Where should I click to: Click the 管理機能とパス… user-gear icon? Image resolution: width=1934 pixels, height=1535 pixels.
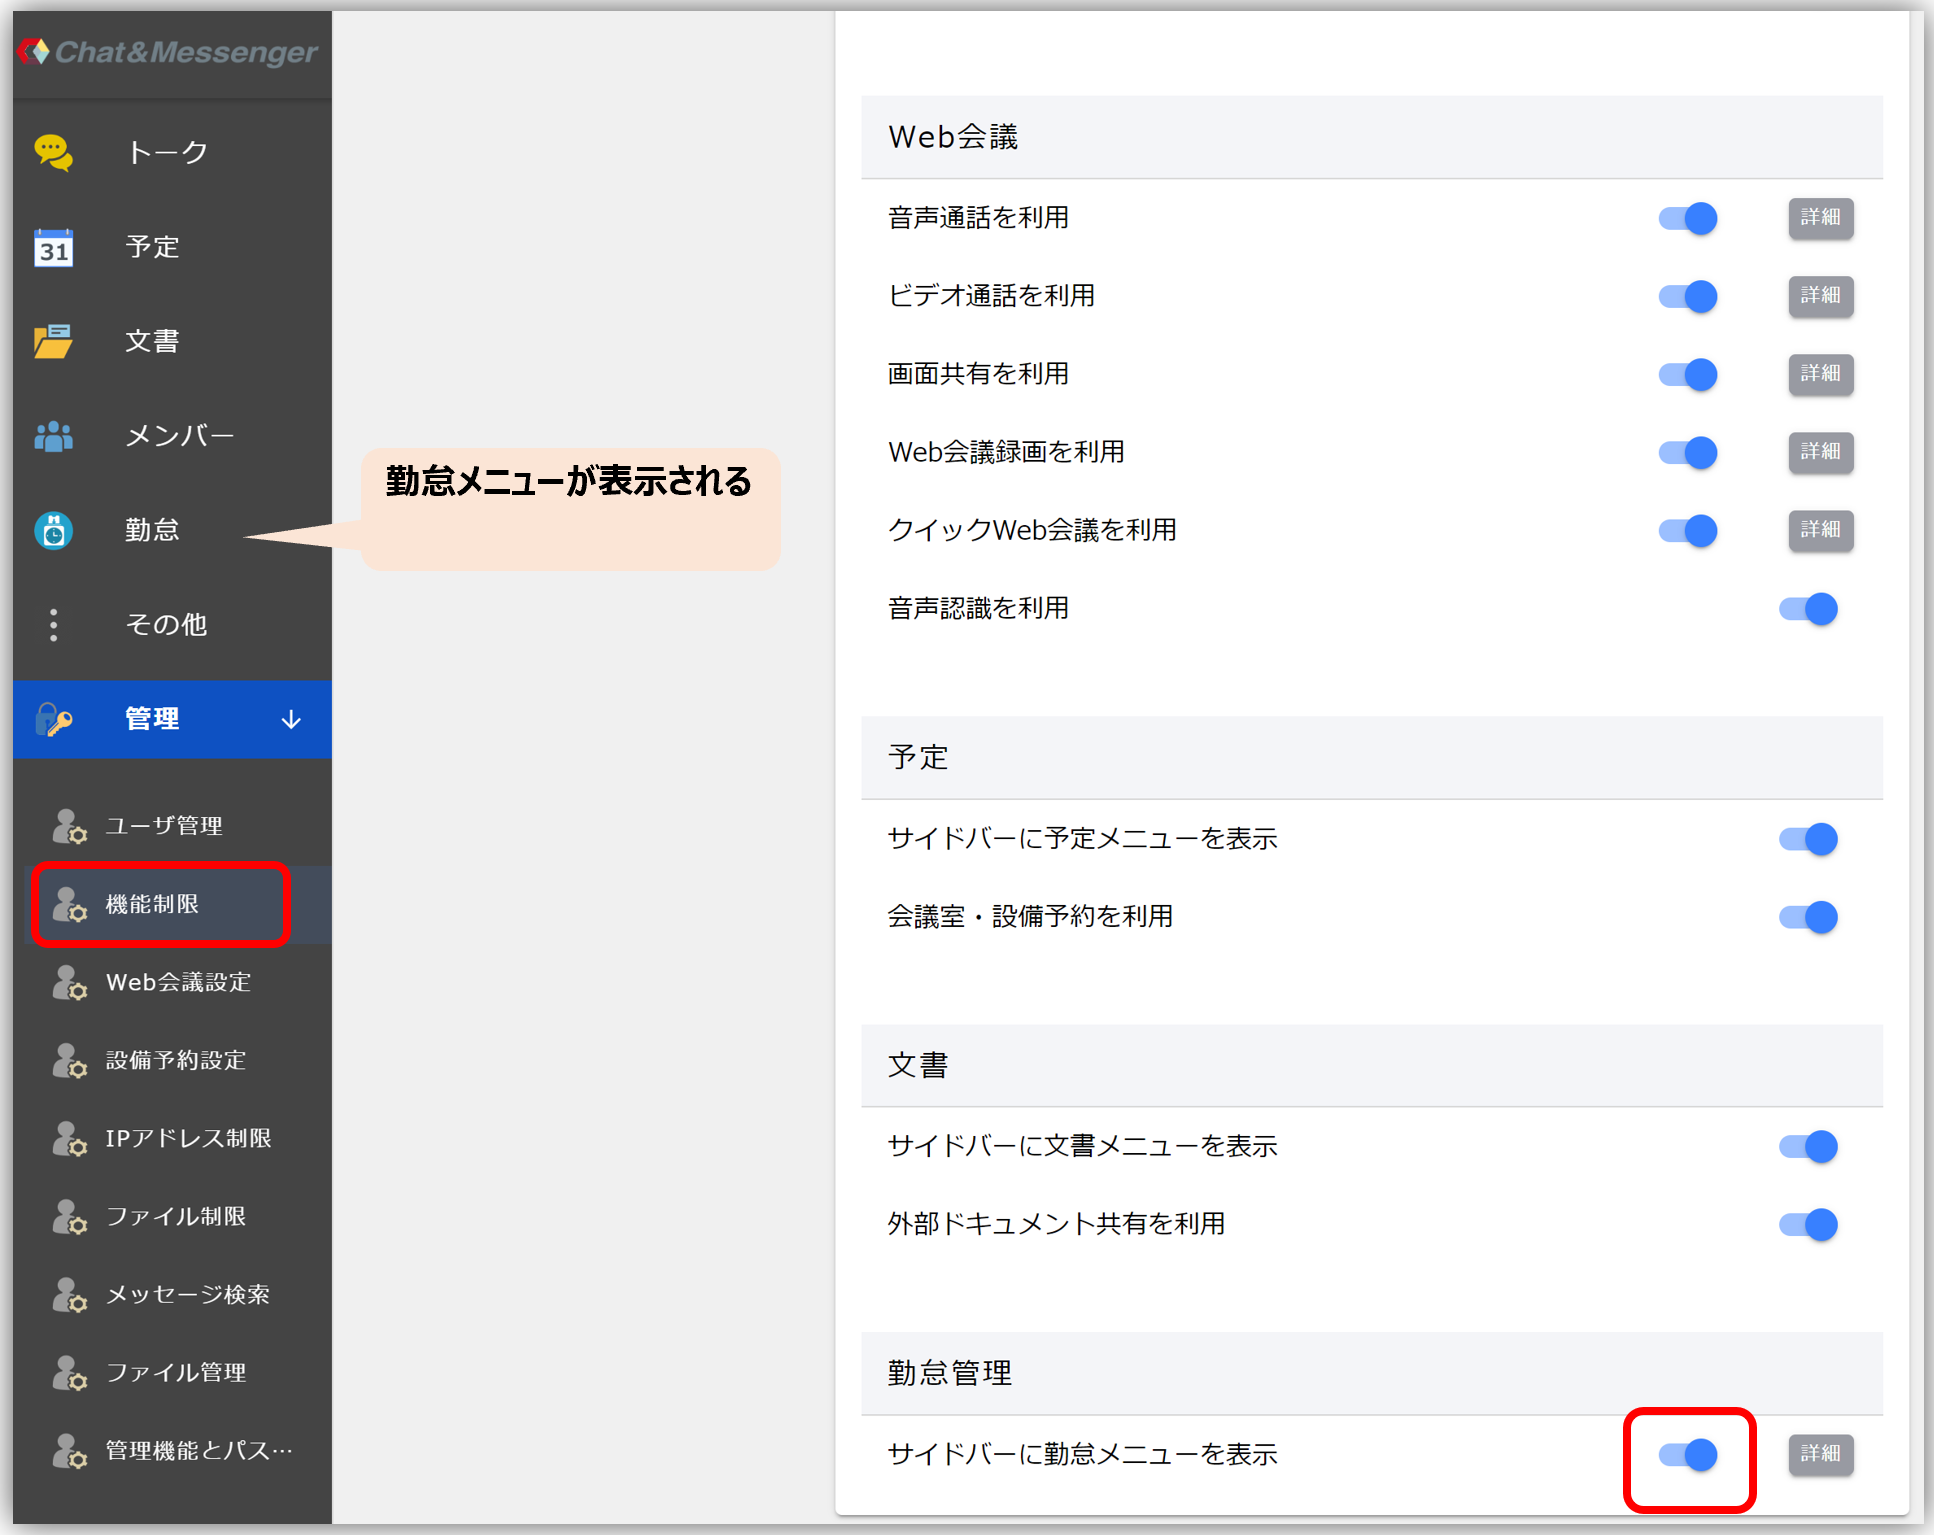(69, 1450)
